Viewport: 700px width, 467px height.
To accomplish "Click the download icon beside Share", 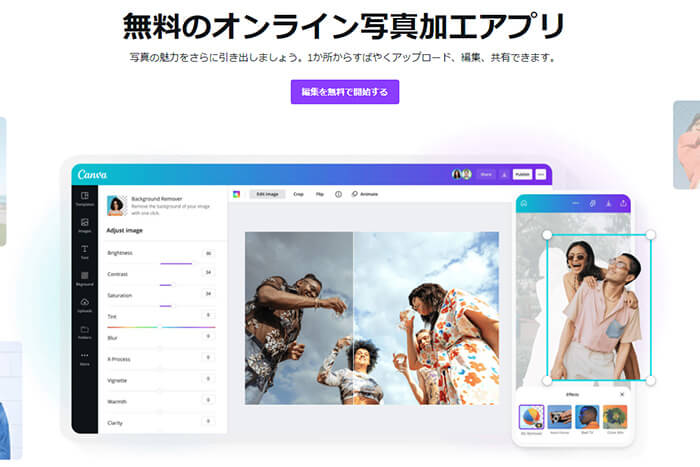I will pyautogui.click(x=504, y=174).
